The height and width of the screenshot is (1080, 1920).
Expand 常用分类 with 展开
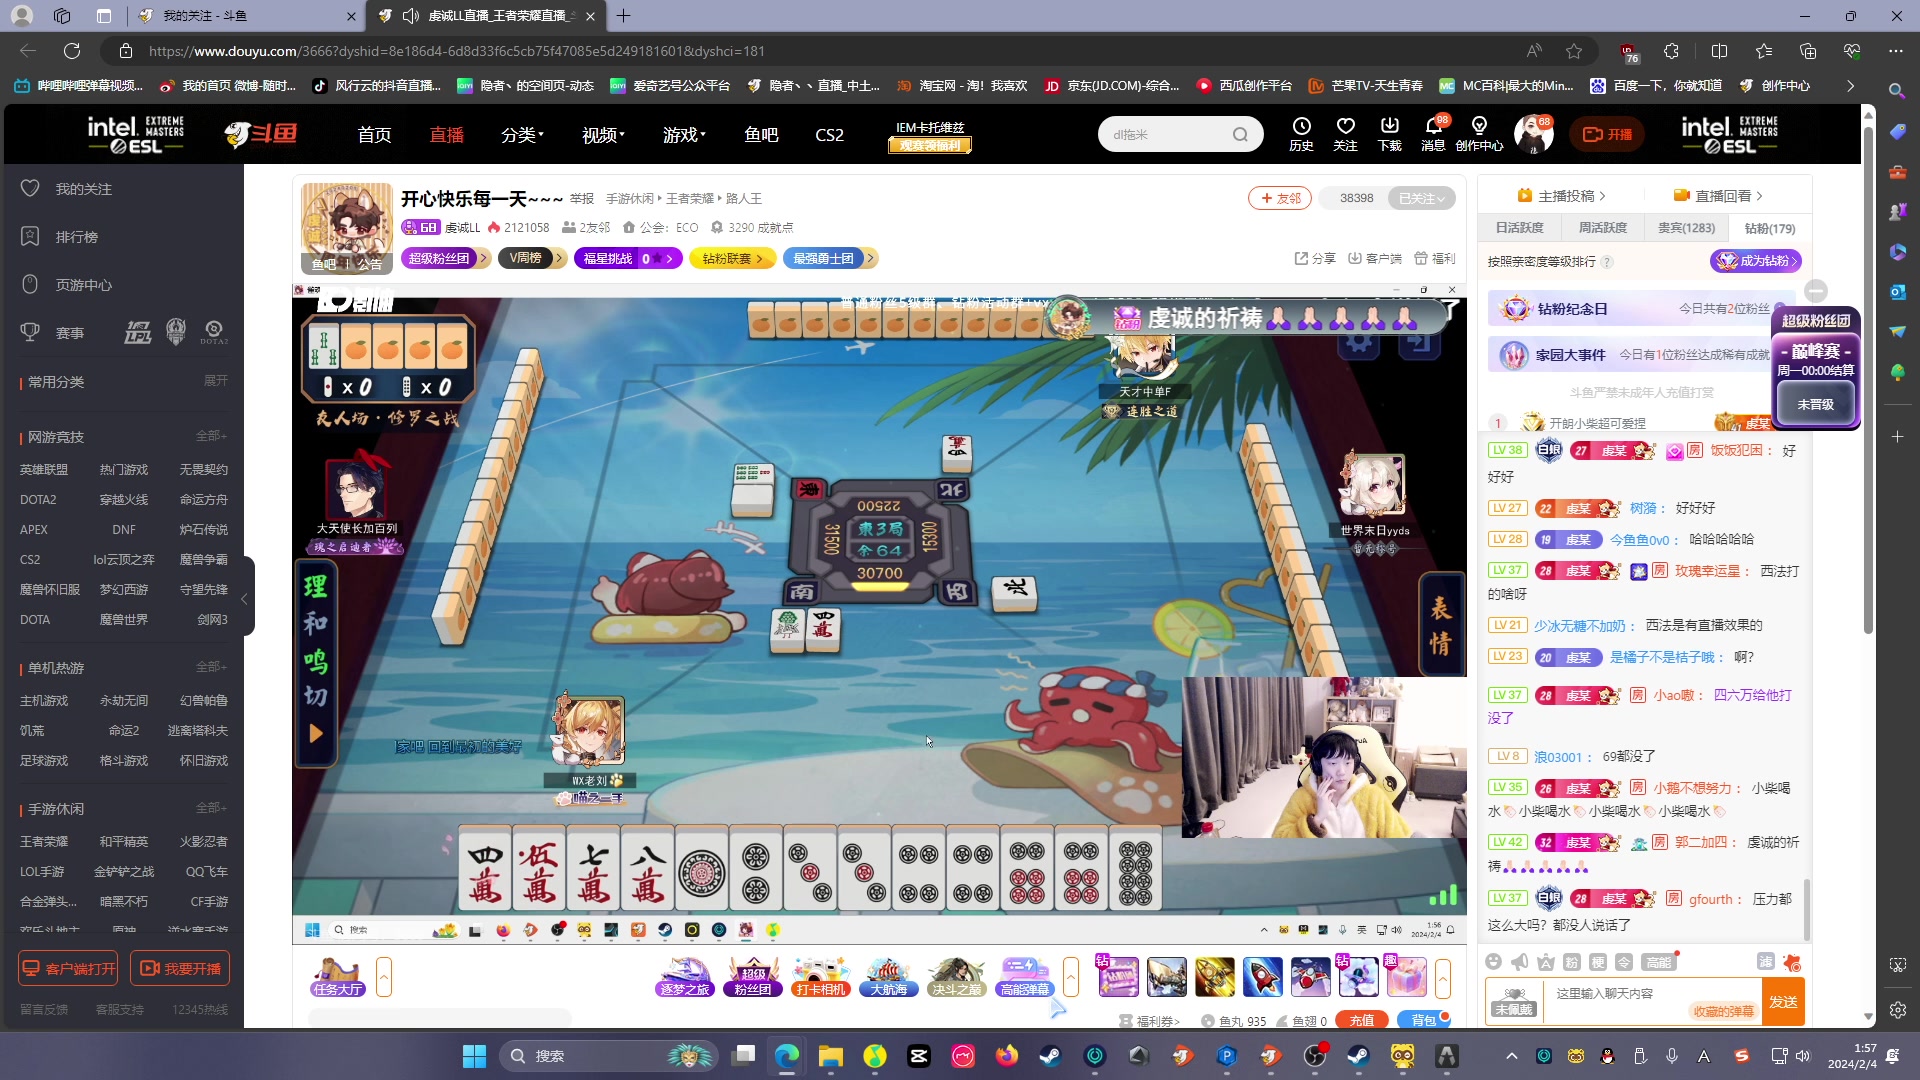(215, 381)
